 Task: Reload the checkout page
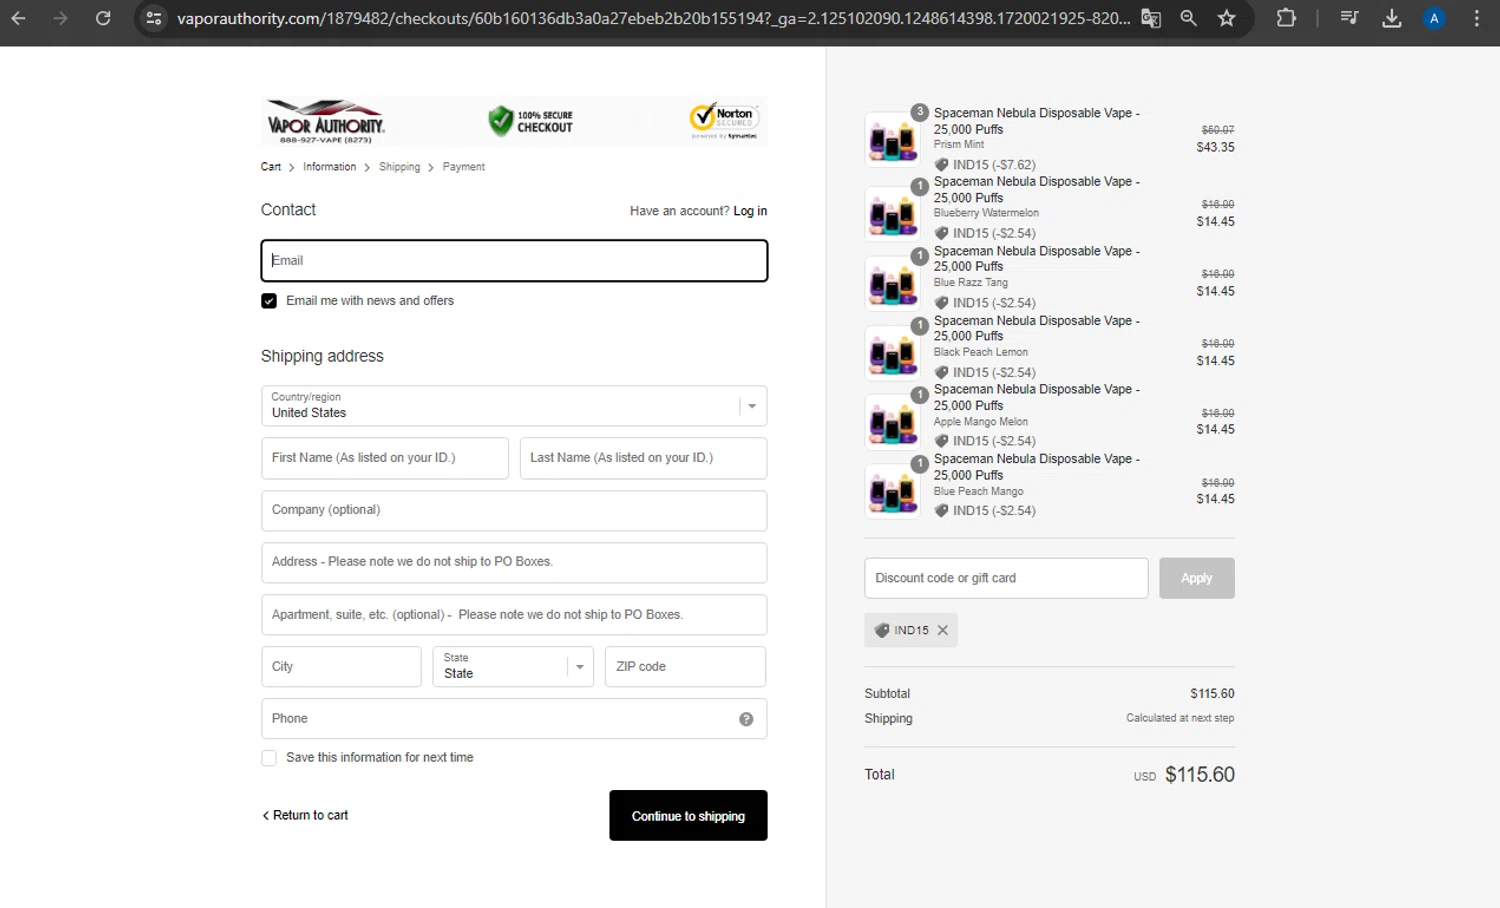click(103, 18)
